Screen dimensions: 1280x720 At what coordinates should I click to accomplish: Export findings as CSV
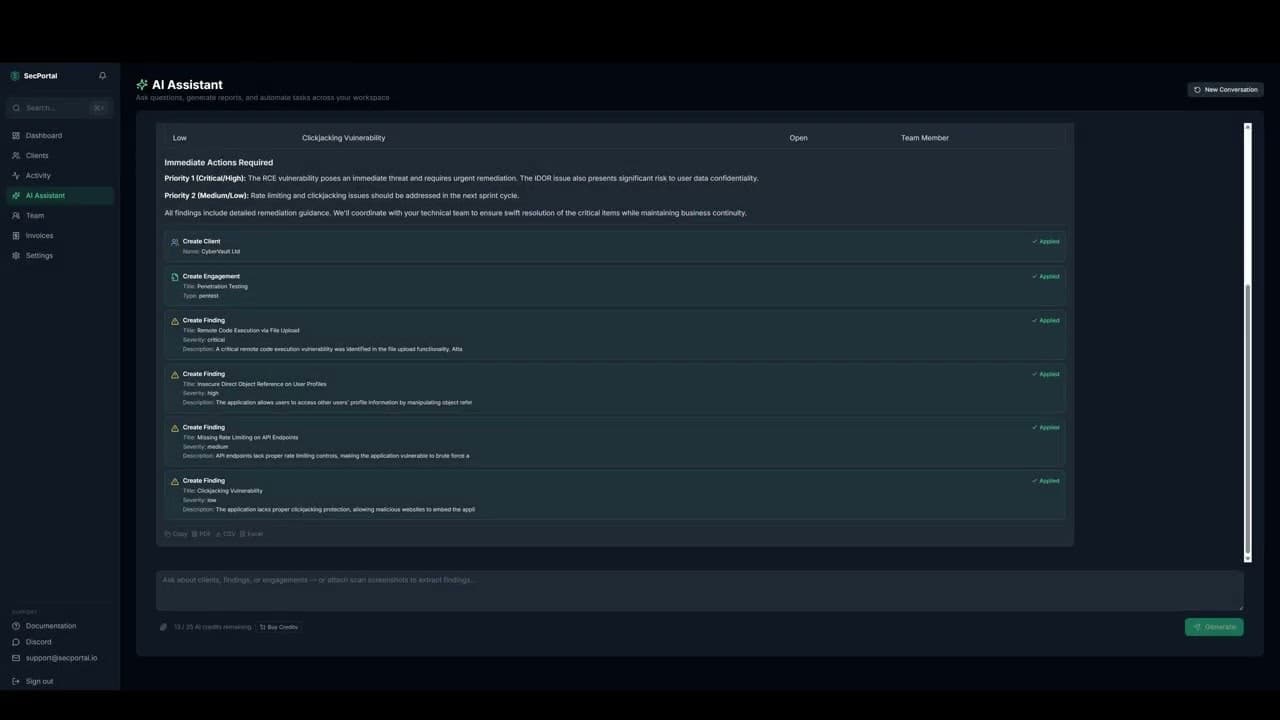pyautogui.click(x=227, y=533)
